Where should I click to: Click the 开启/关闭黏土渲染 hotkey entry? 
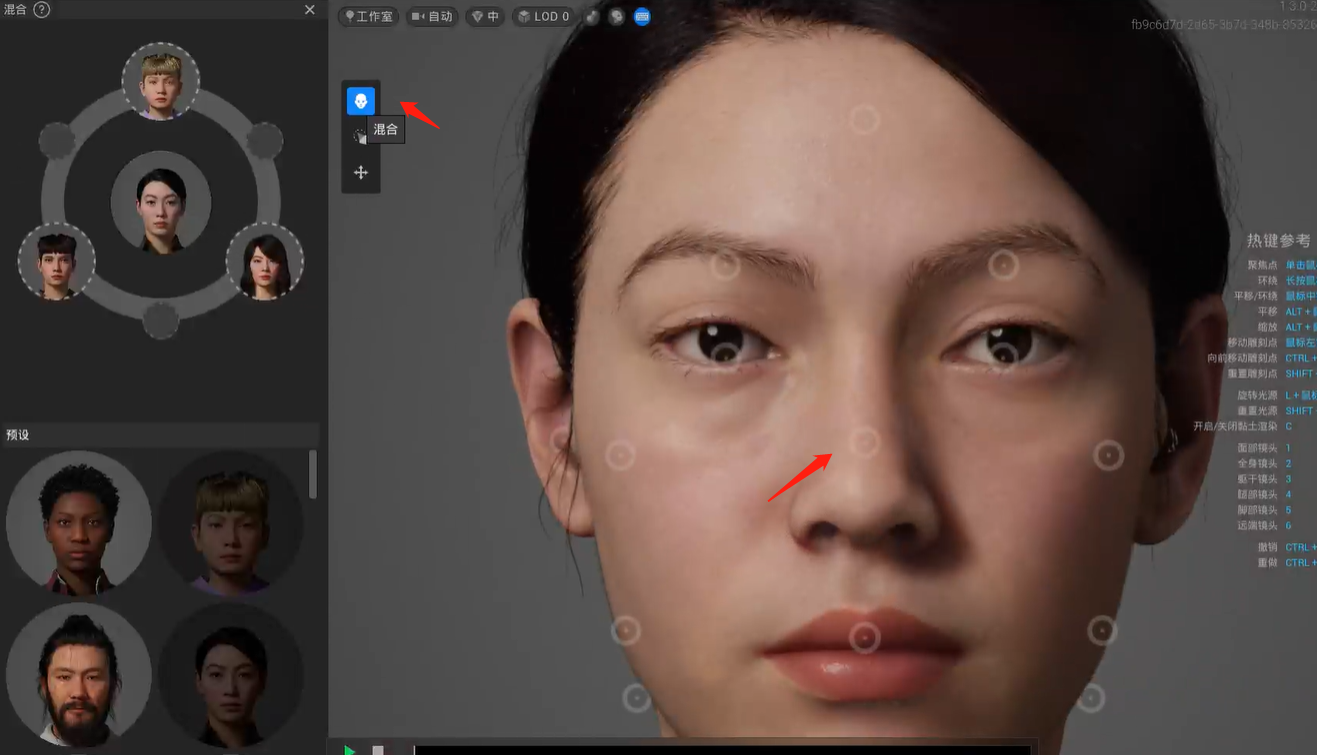(x=1243, y=426)
